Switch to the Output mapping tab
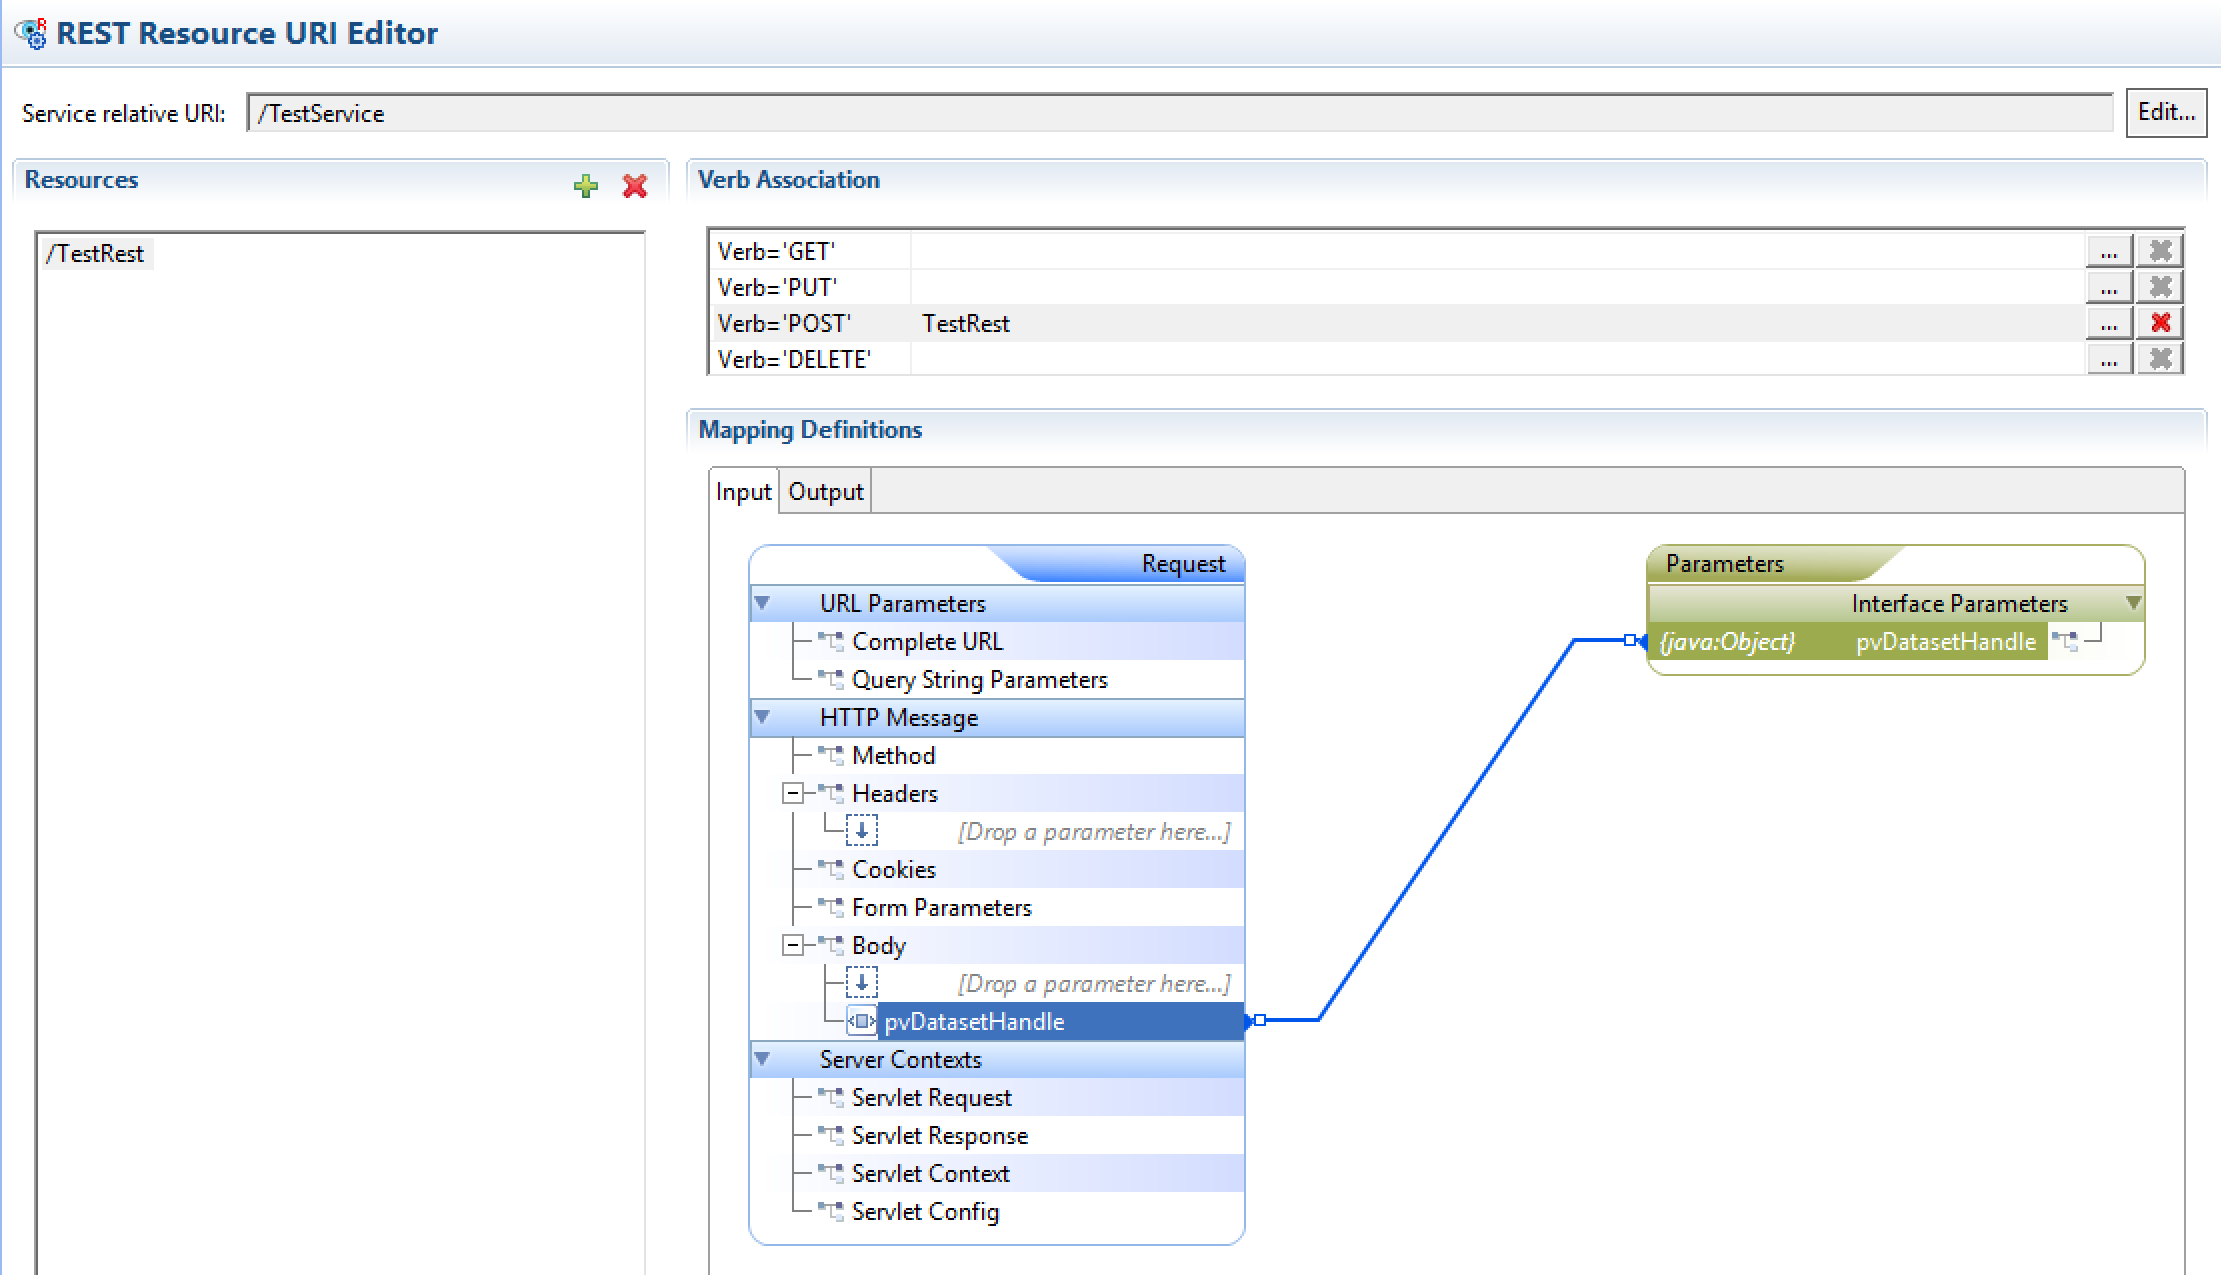 click(825, 491)
